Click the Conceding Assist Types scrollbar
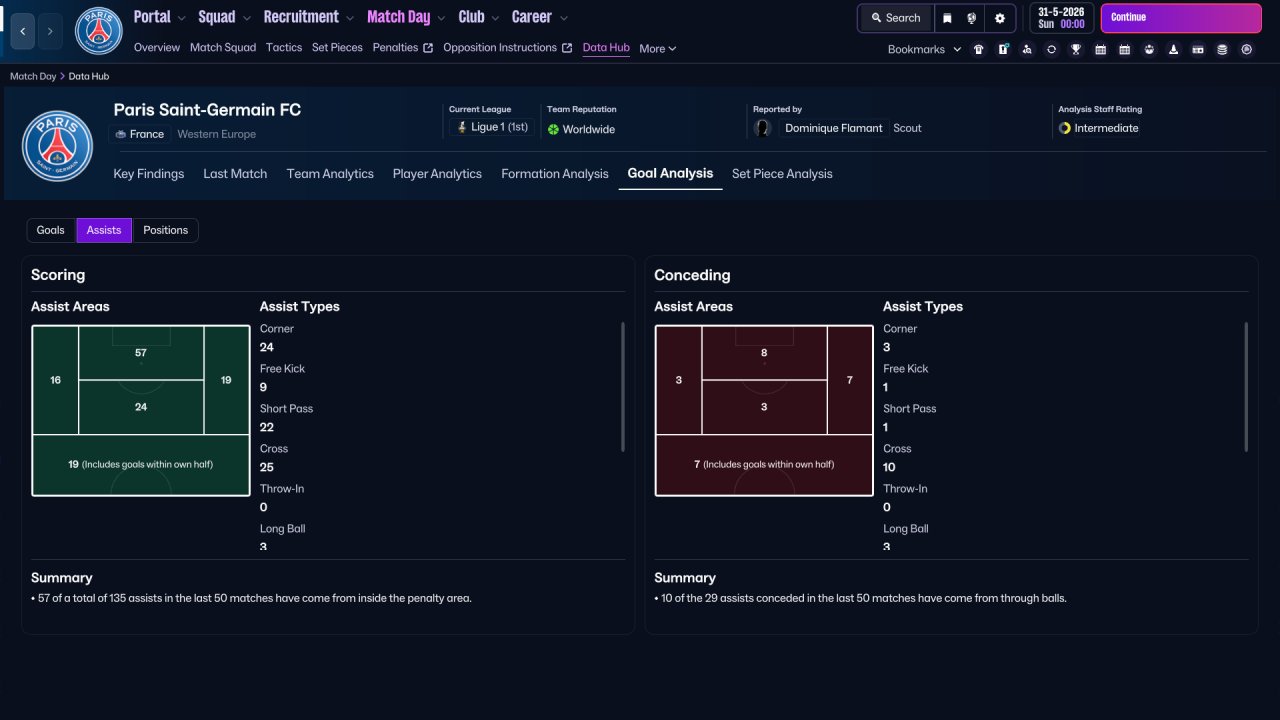The height and width of the screenshot is (720, 1280). 1246,386
